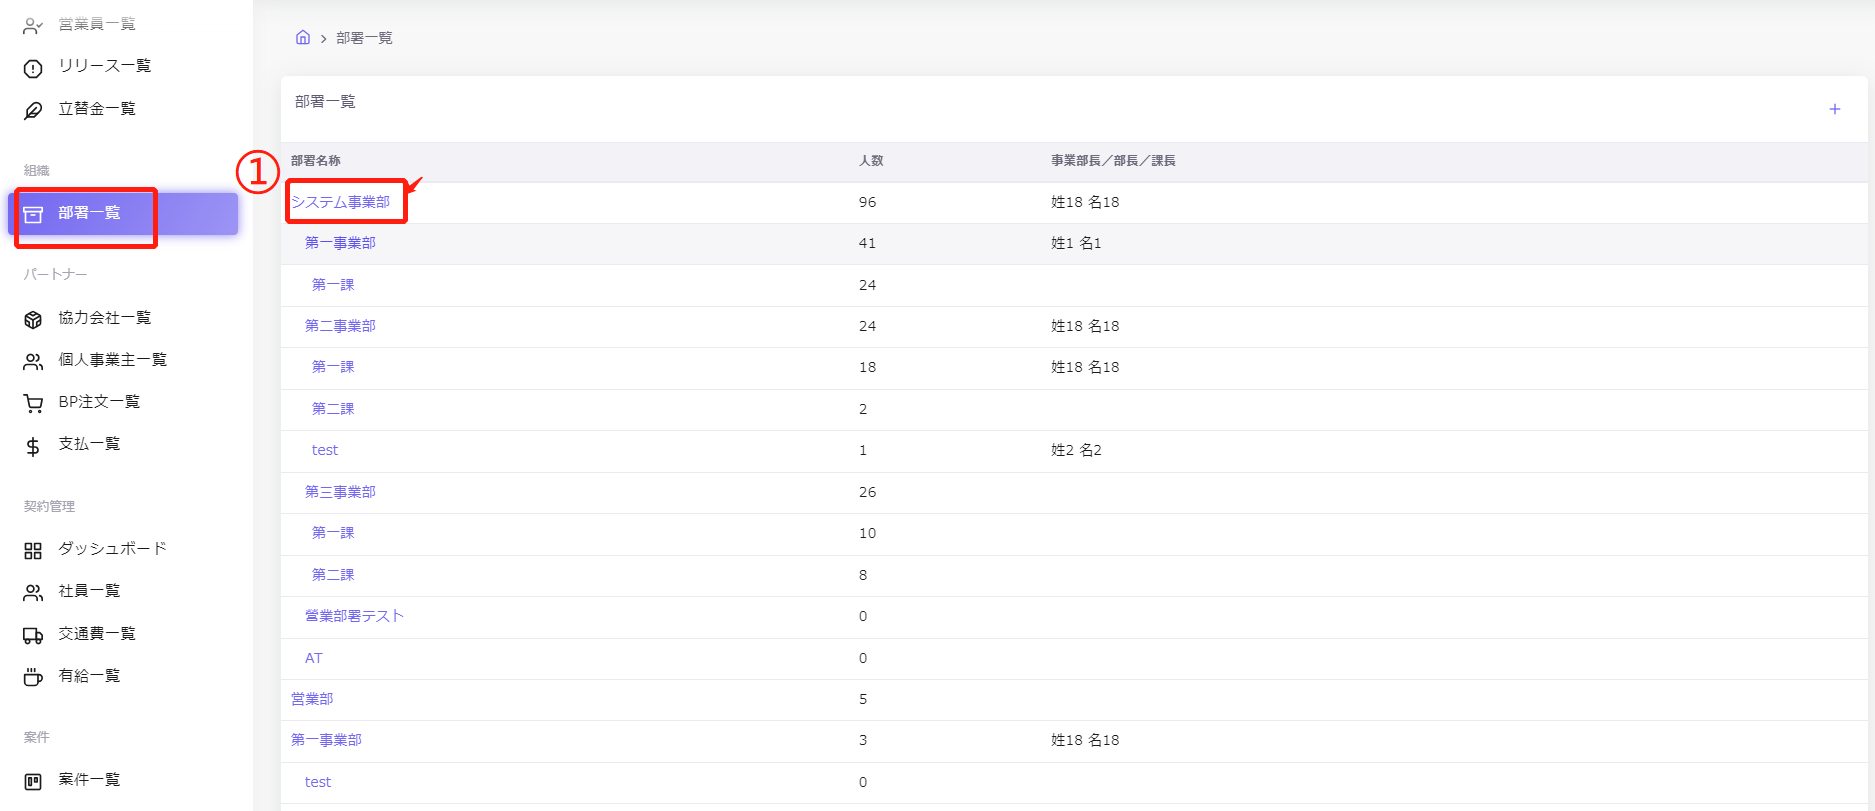
Task: Click the home icon in breadcrumb
Action: 303,38
